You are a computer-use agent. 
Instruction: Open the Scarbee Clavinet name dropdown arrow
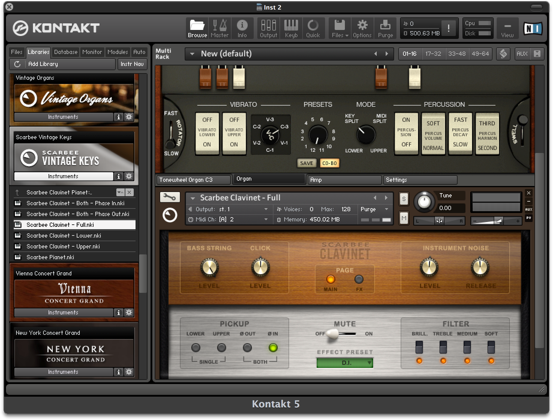tap(193, 198)
